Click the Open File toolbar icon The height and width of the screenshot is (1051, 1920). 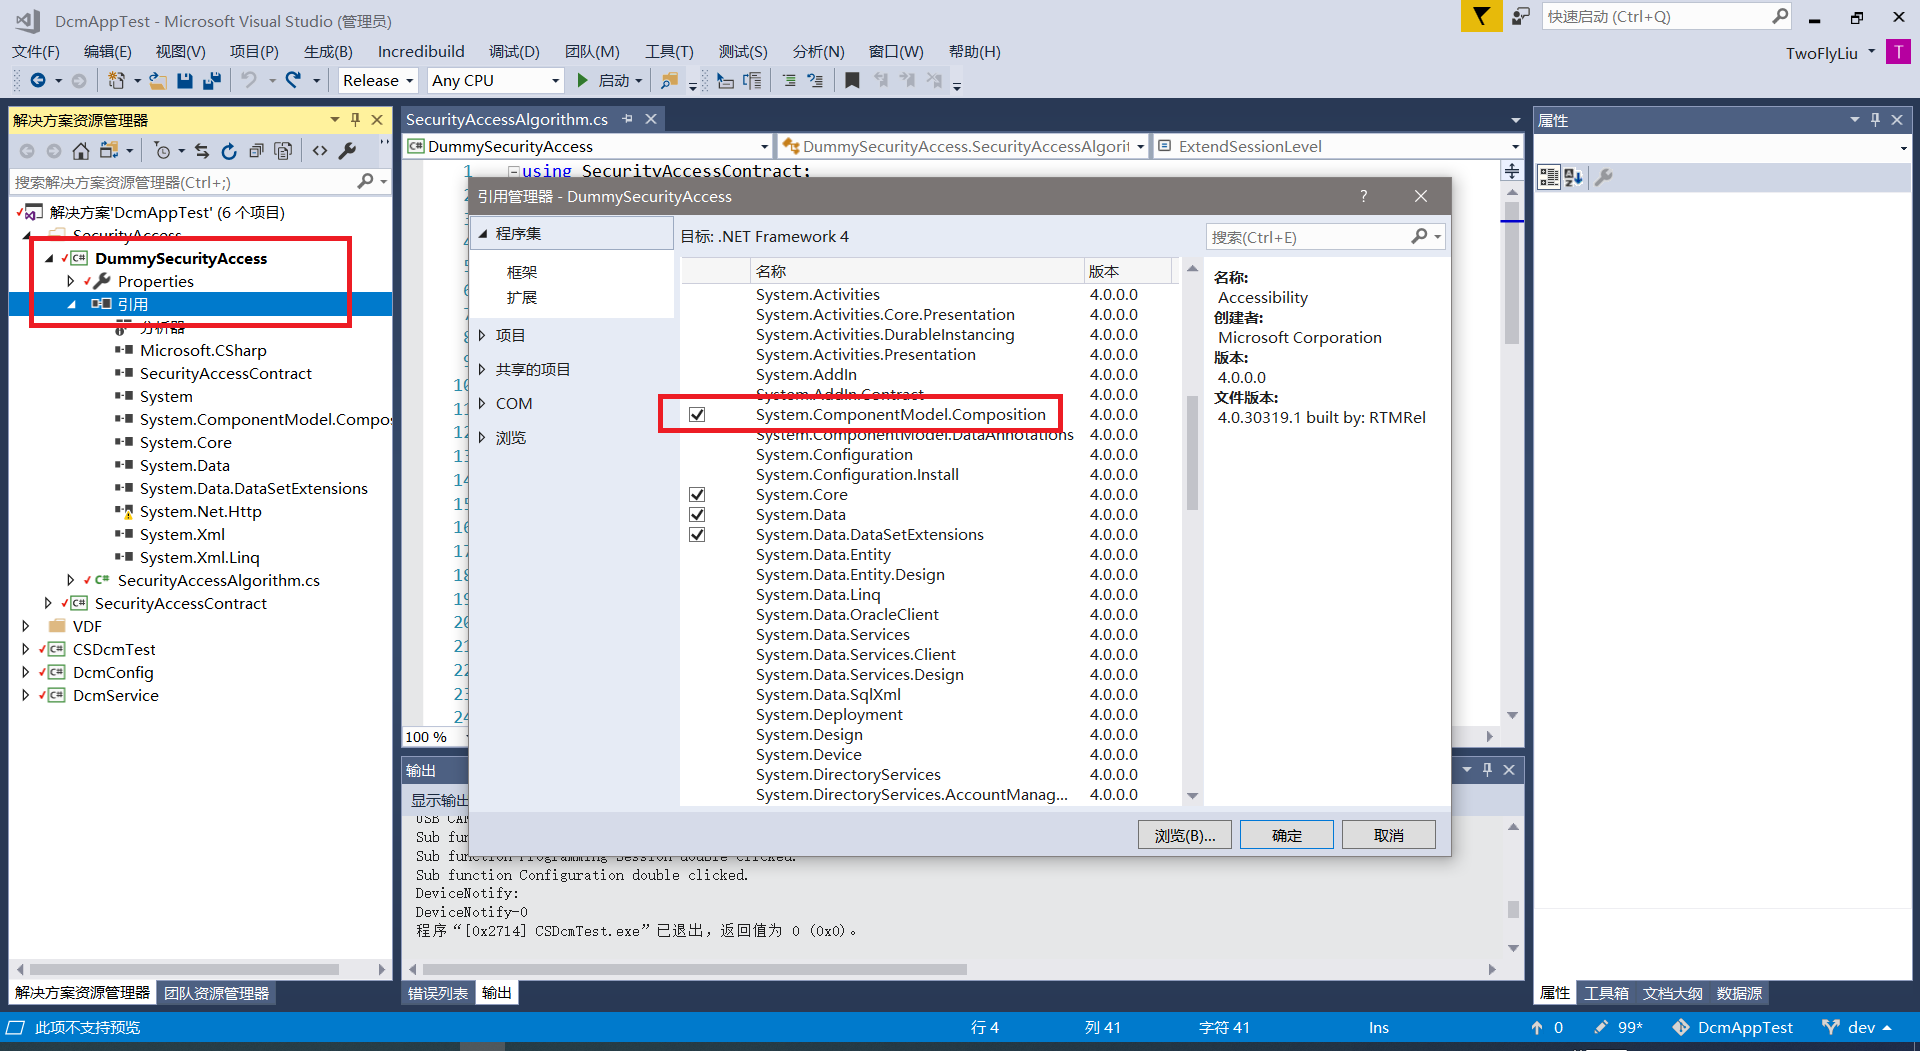[x=158, y=80]
